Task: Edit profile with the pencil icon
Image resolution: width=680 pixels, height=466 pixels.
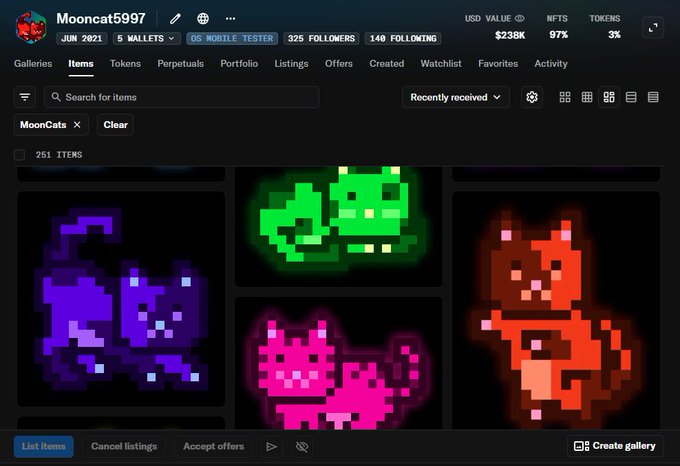Action: point(175,19)
